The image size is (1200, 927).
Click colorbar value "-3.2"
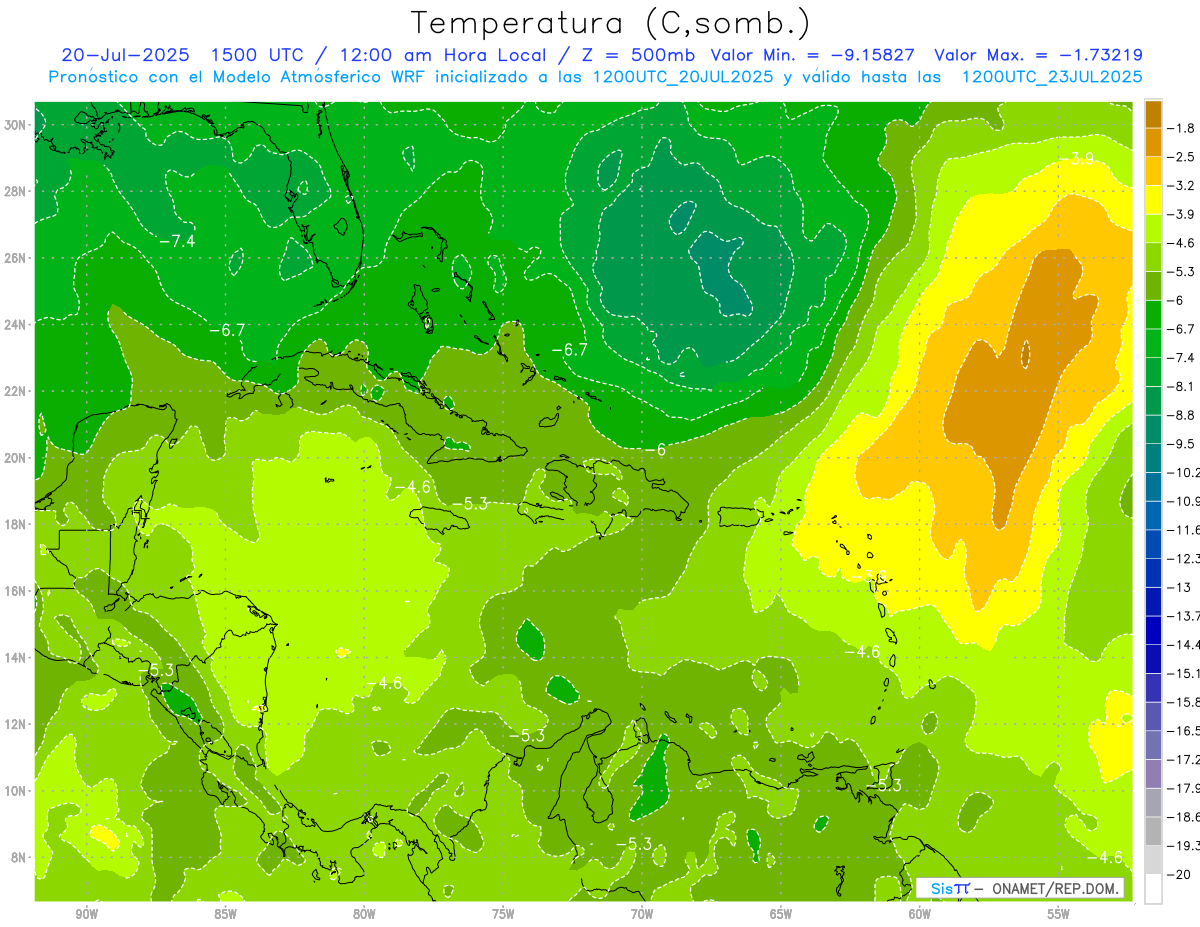click(x=1180, y=186)
